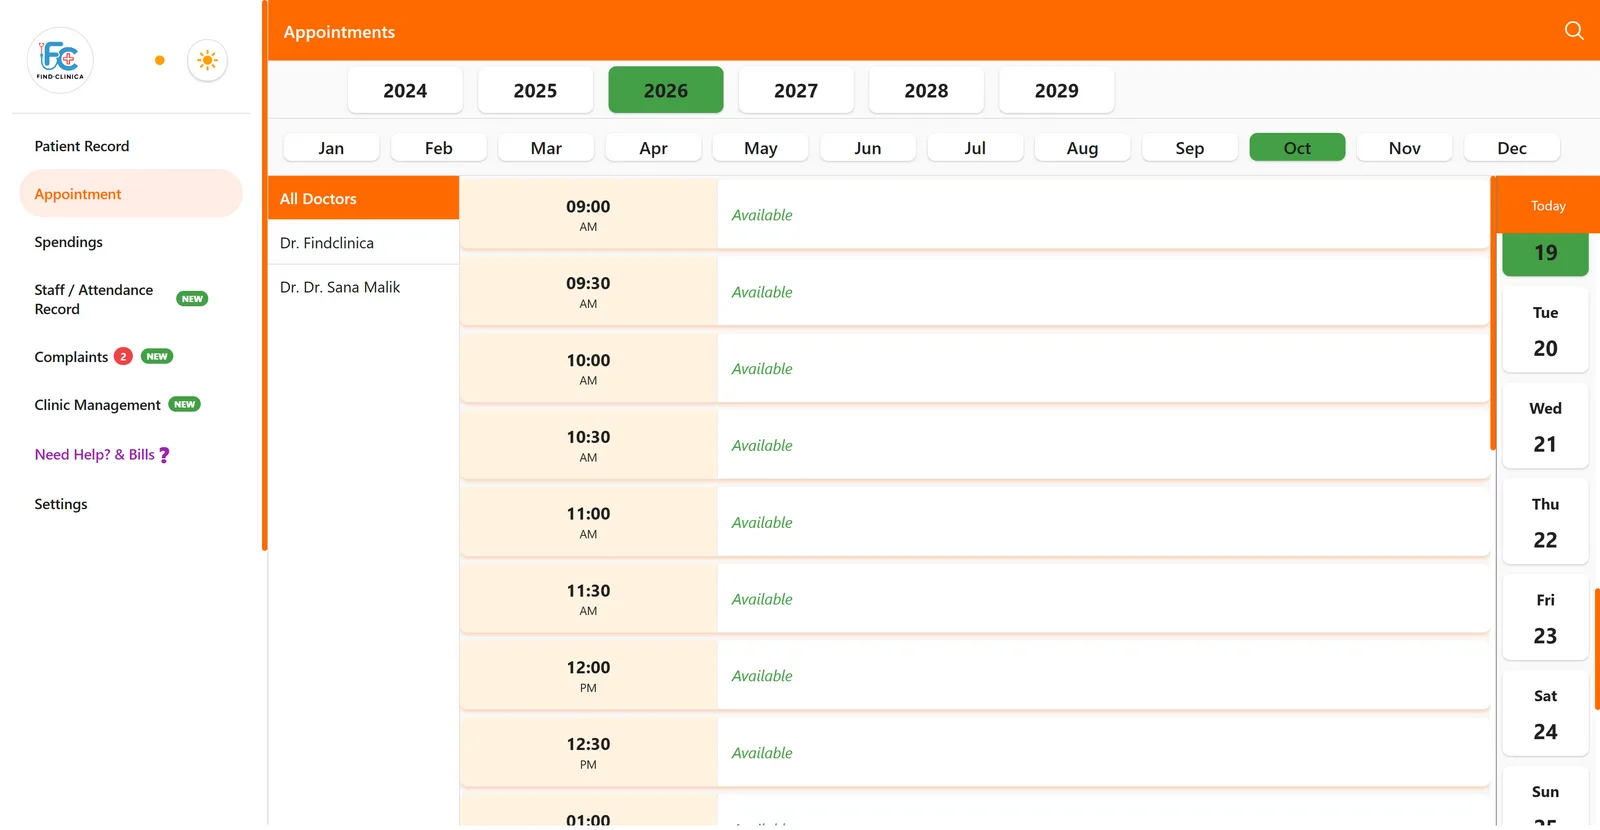Select Dr. Dr. Sana Malik
Screen dimensions: 1600x830
(363, 287)
